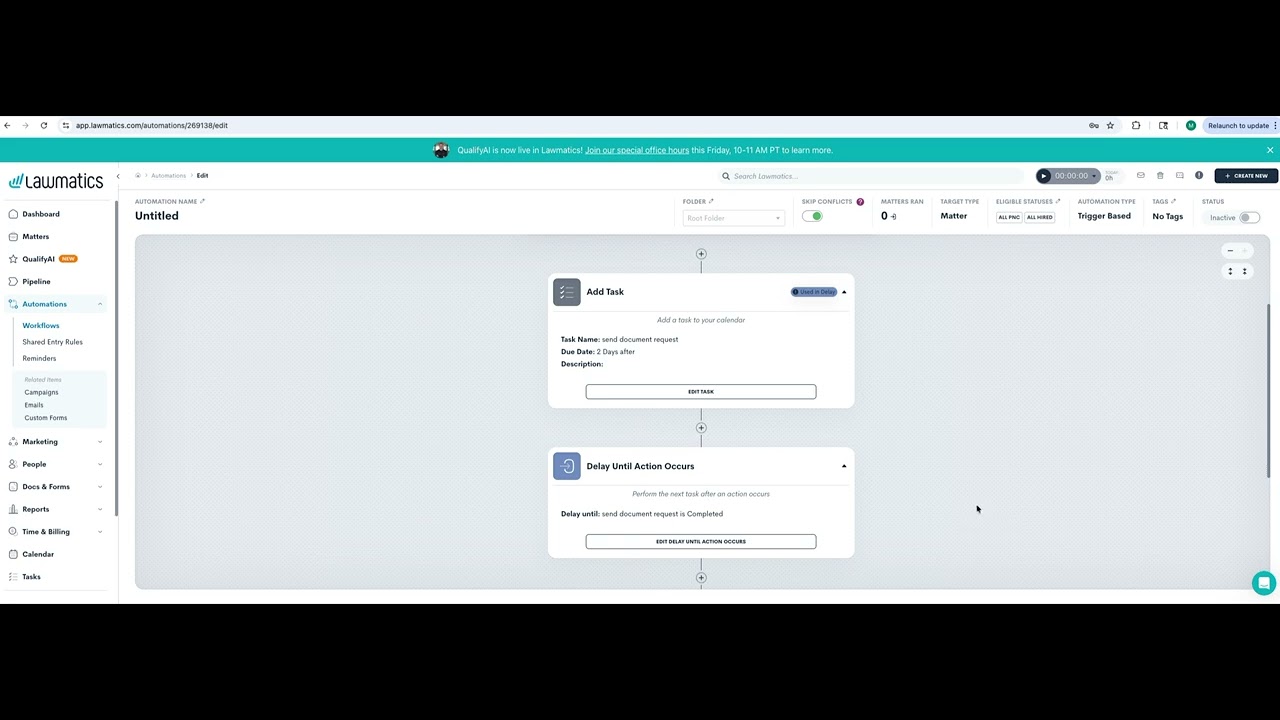The image size is (1280, 720).
Task: Click the home breadcrumb icon
Action: [138, 176]
